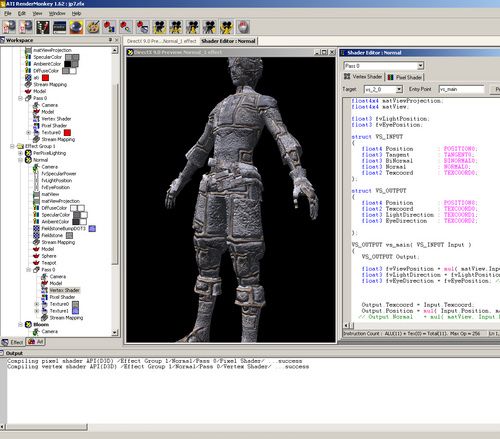Click the Fieldstone texture icon in tree
The height and width of the screenshot is (439, 500).
pos(36,235)
